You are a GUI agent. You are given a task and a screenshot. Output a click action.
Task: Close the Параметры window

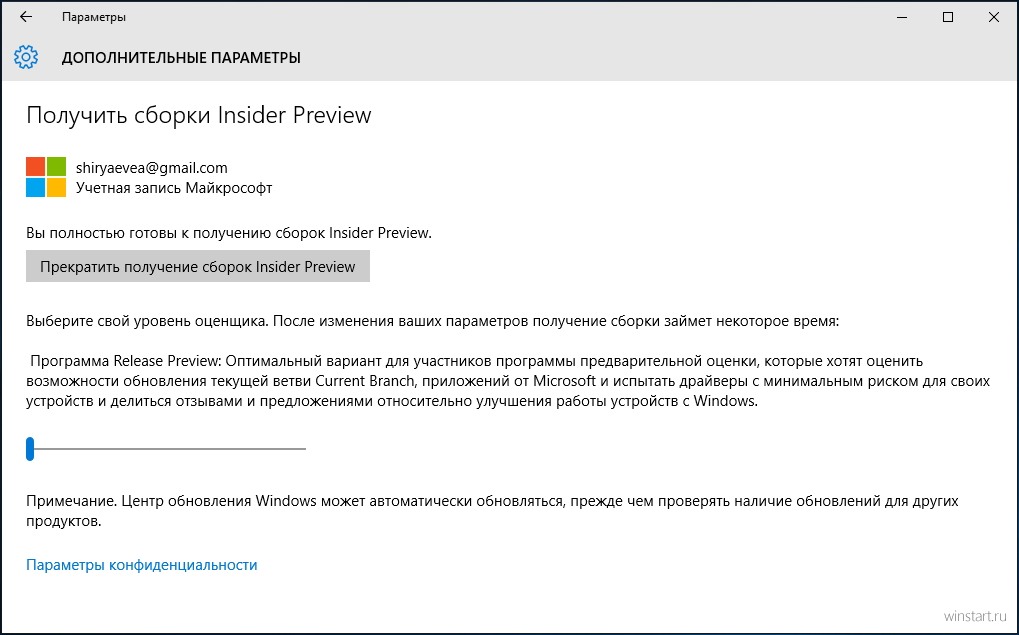[994, 18]
